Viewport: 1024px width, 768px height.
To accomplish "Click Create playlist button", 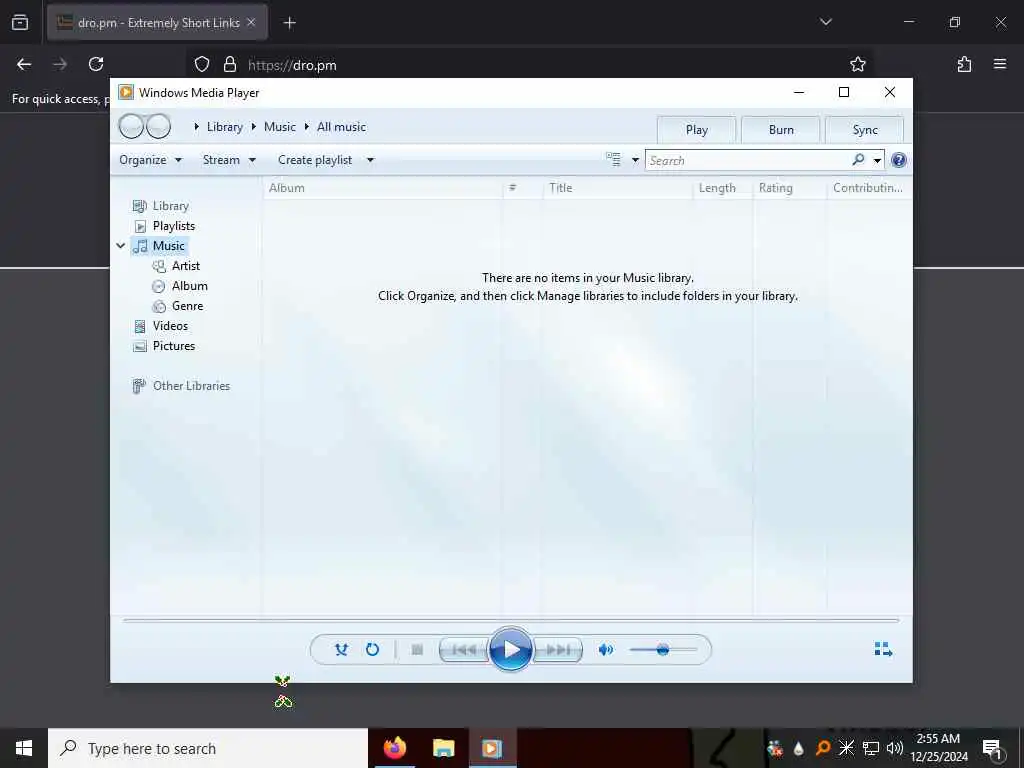I will (x=315, y=160).
